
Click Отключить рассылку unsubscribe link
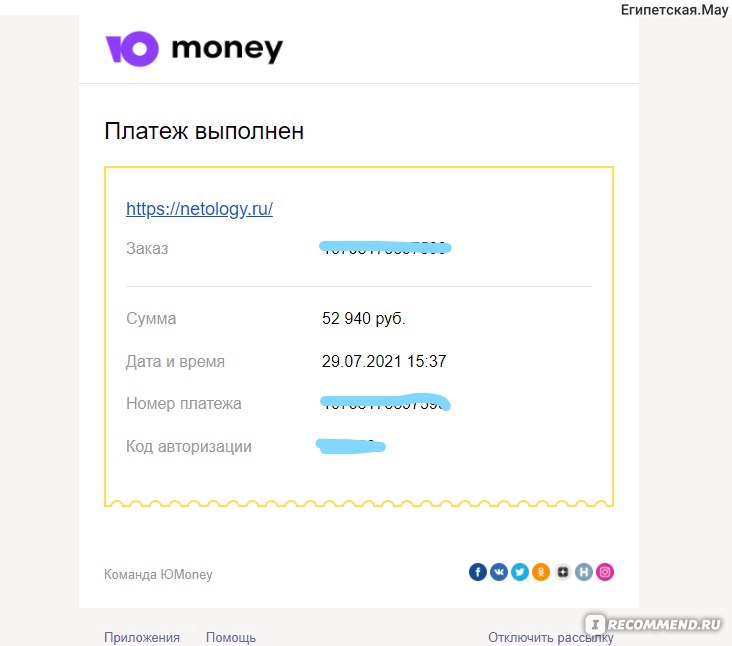tap(550, 637)
